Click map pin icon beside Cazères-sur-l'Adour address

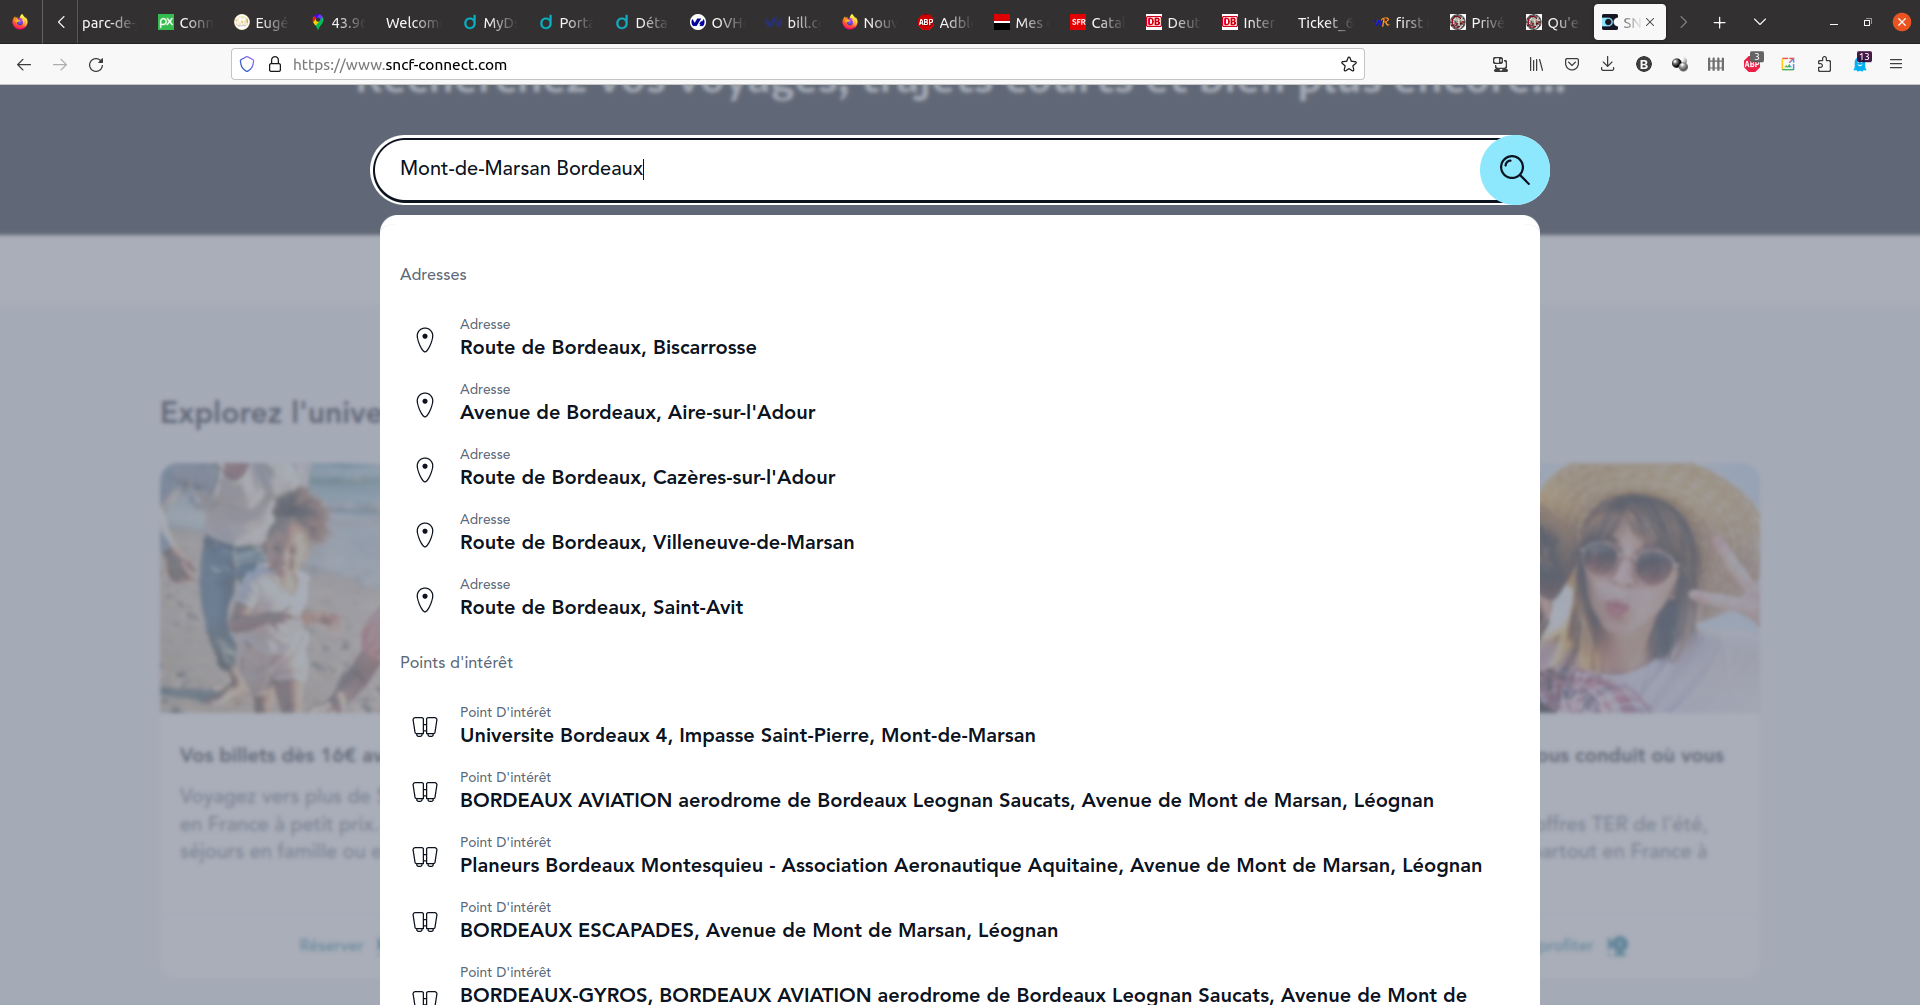coord(425,470)
